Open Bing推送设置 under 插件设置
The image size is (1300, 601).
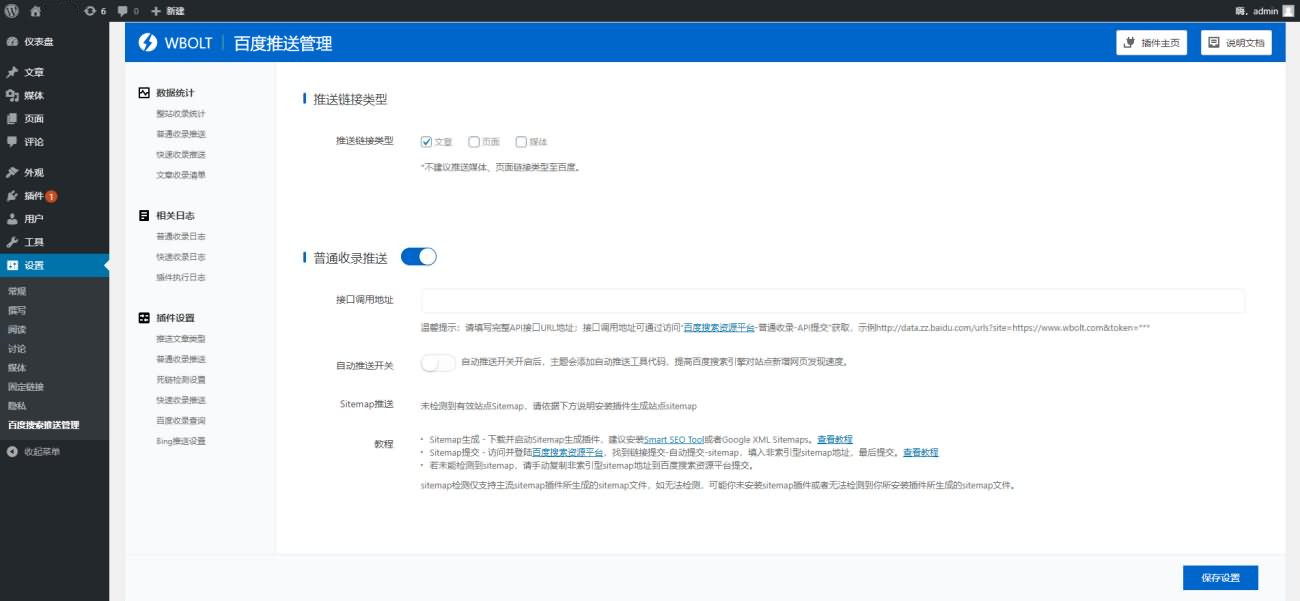[x=181, y=441]
